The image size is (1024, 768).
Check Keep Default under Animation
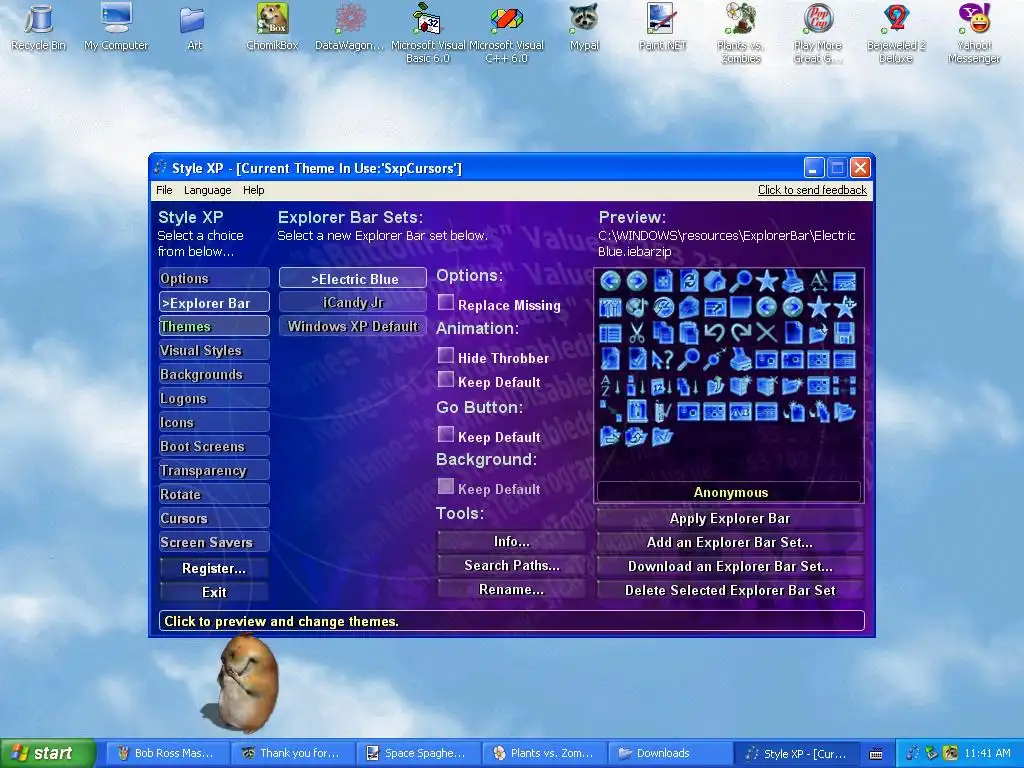(x=445, y=379)
